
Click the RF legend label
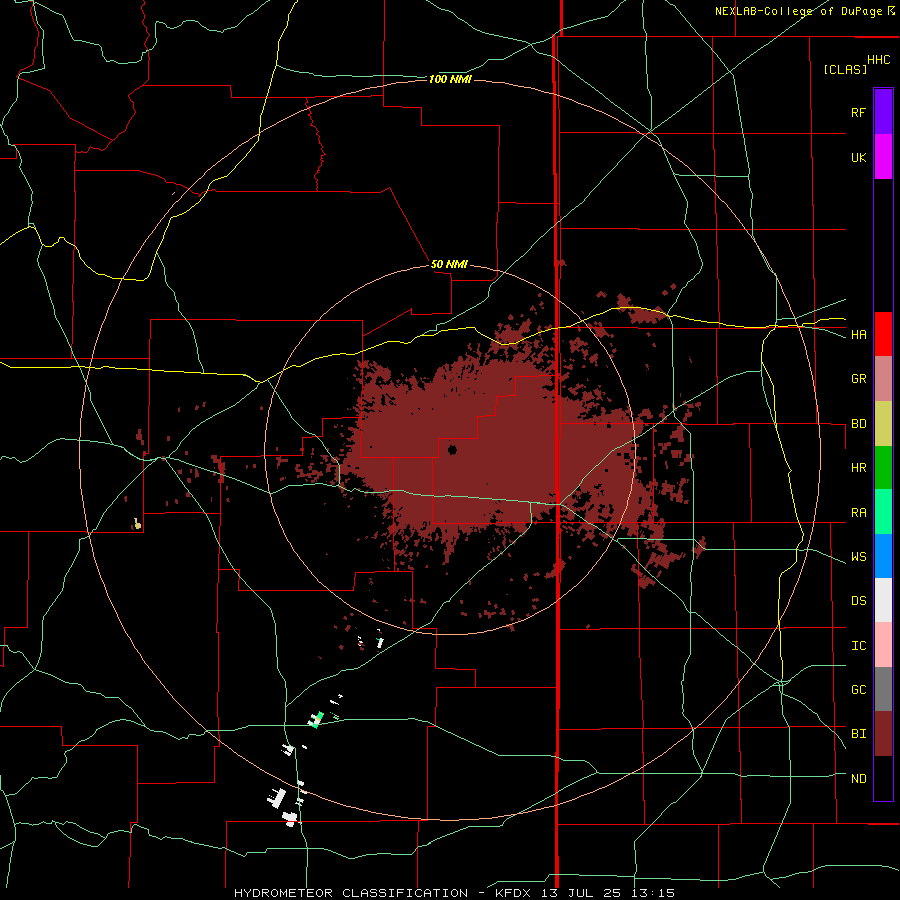point(858,112)
